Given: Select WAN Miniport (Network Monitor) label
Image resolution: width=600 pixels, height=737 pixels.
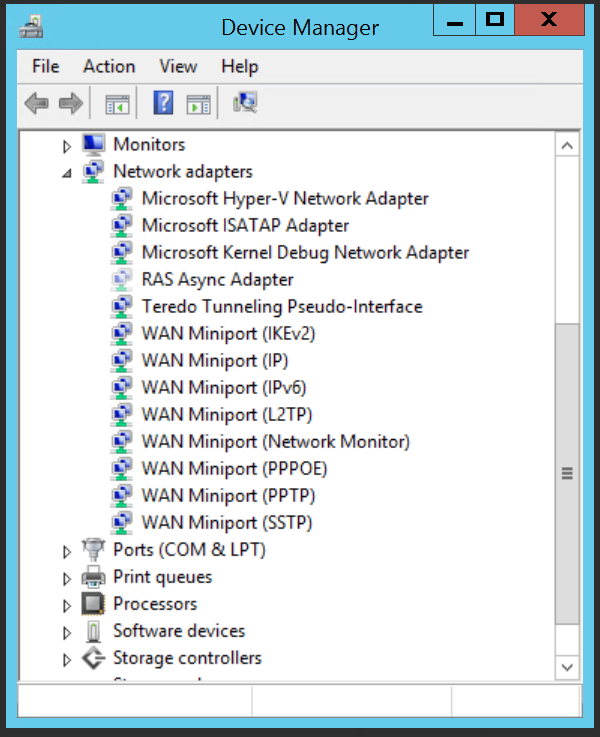Looking at the screenshot, I should (x=276, y=442).
